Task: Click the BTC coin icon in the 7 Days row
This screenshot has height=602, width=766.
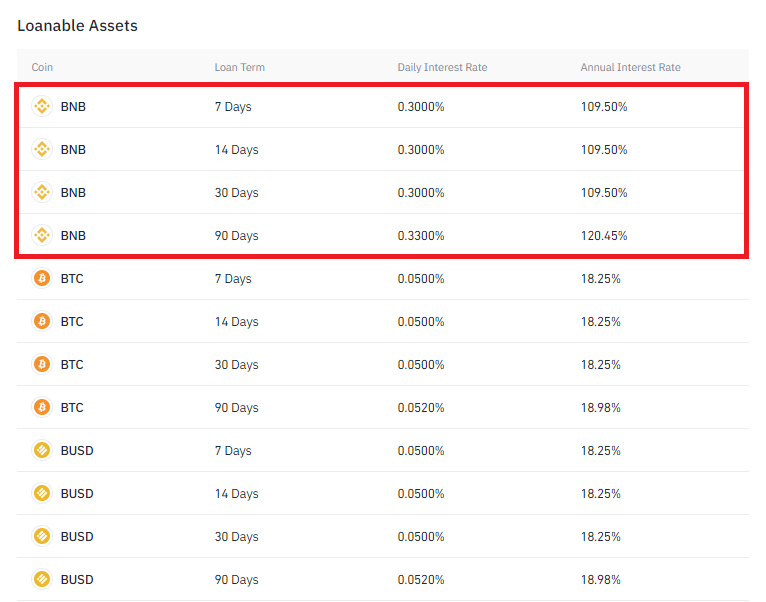Action: tap(42, 278)
